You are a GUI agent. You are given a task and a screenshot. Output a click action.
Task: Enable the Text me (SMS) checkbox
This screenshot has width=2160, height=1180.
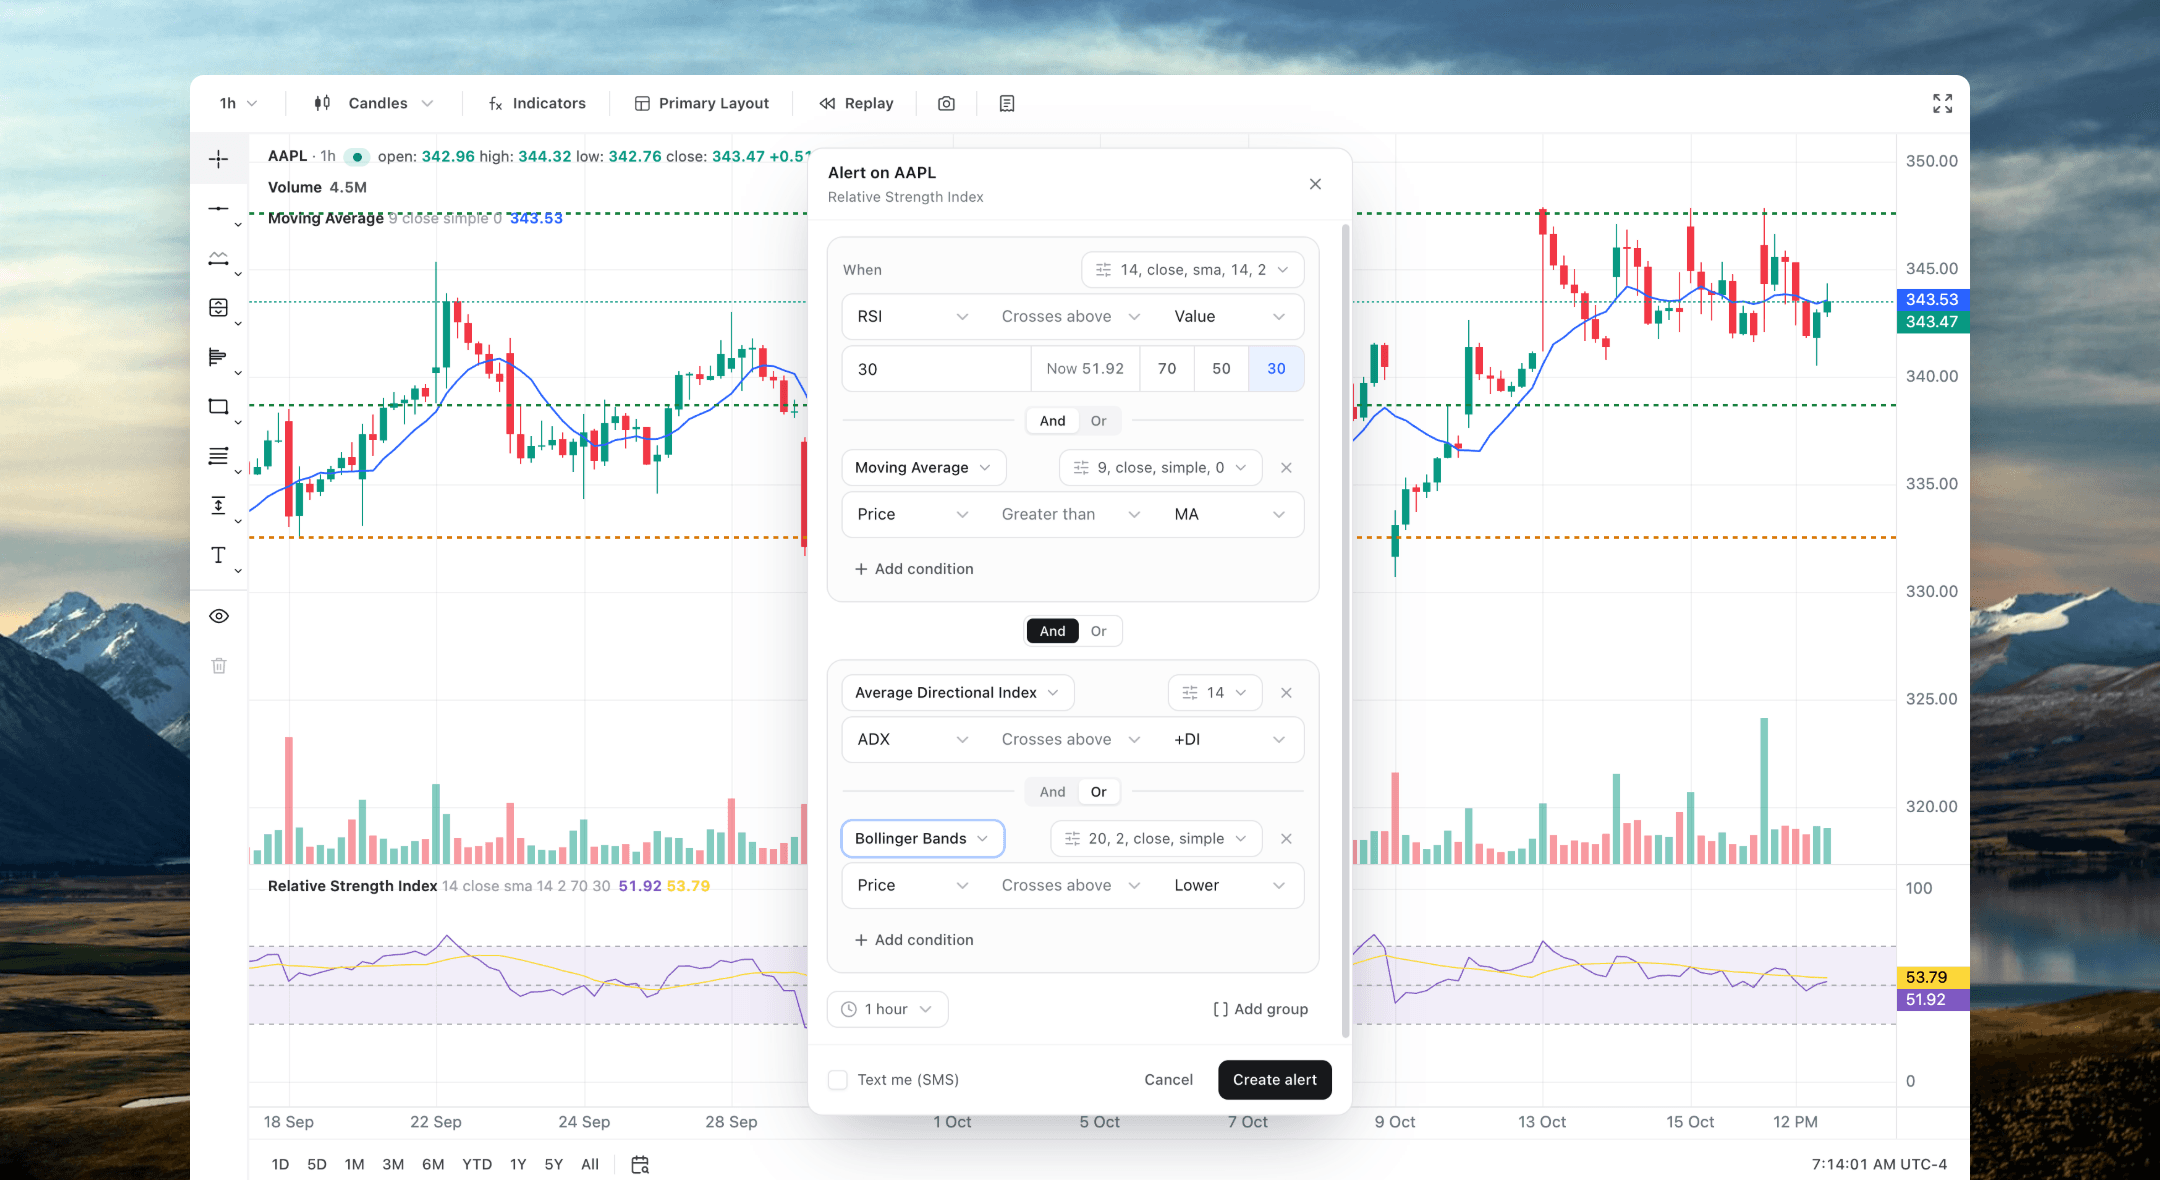pyautogui.click(x=838, y=1080)
